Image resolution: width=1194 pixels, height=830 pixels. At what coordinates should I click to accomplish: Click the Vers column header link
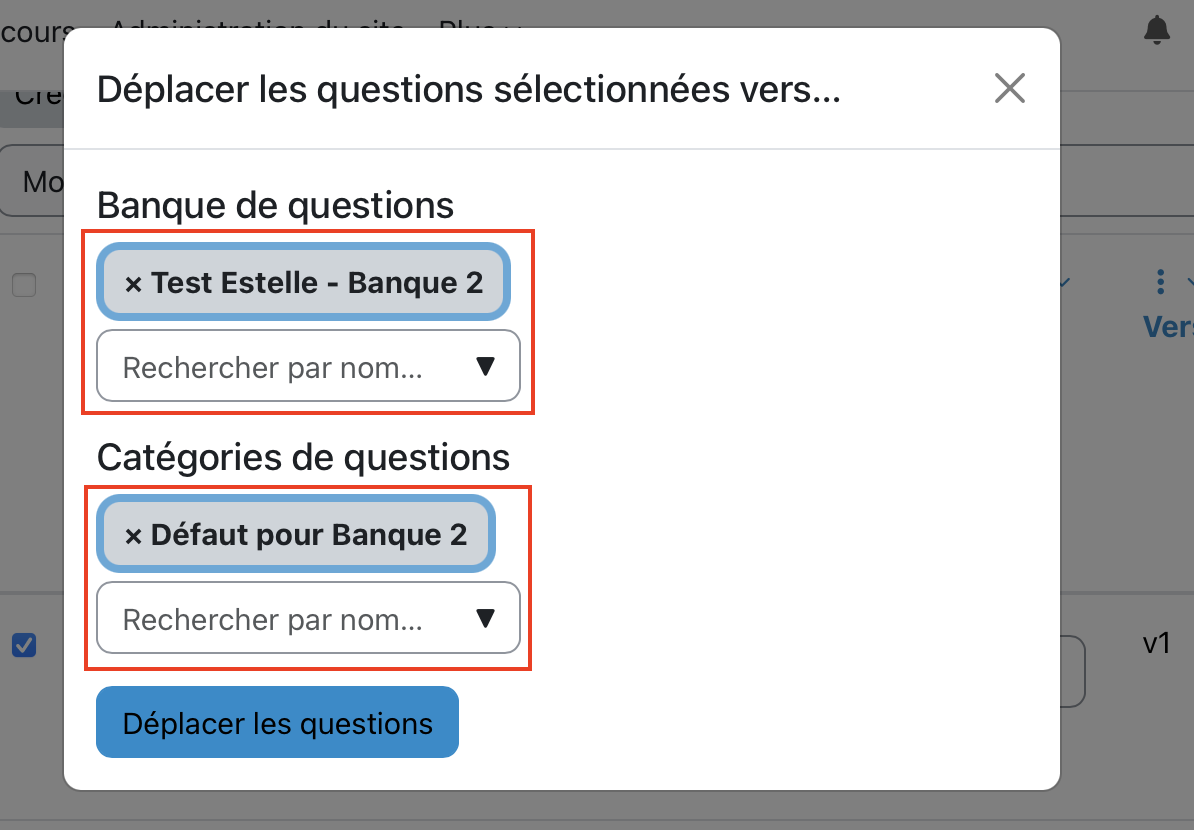[x=1168, y=327]
